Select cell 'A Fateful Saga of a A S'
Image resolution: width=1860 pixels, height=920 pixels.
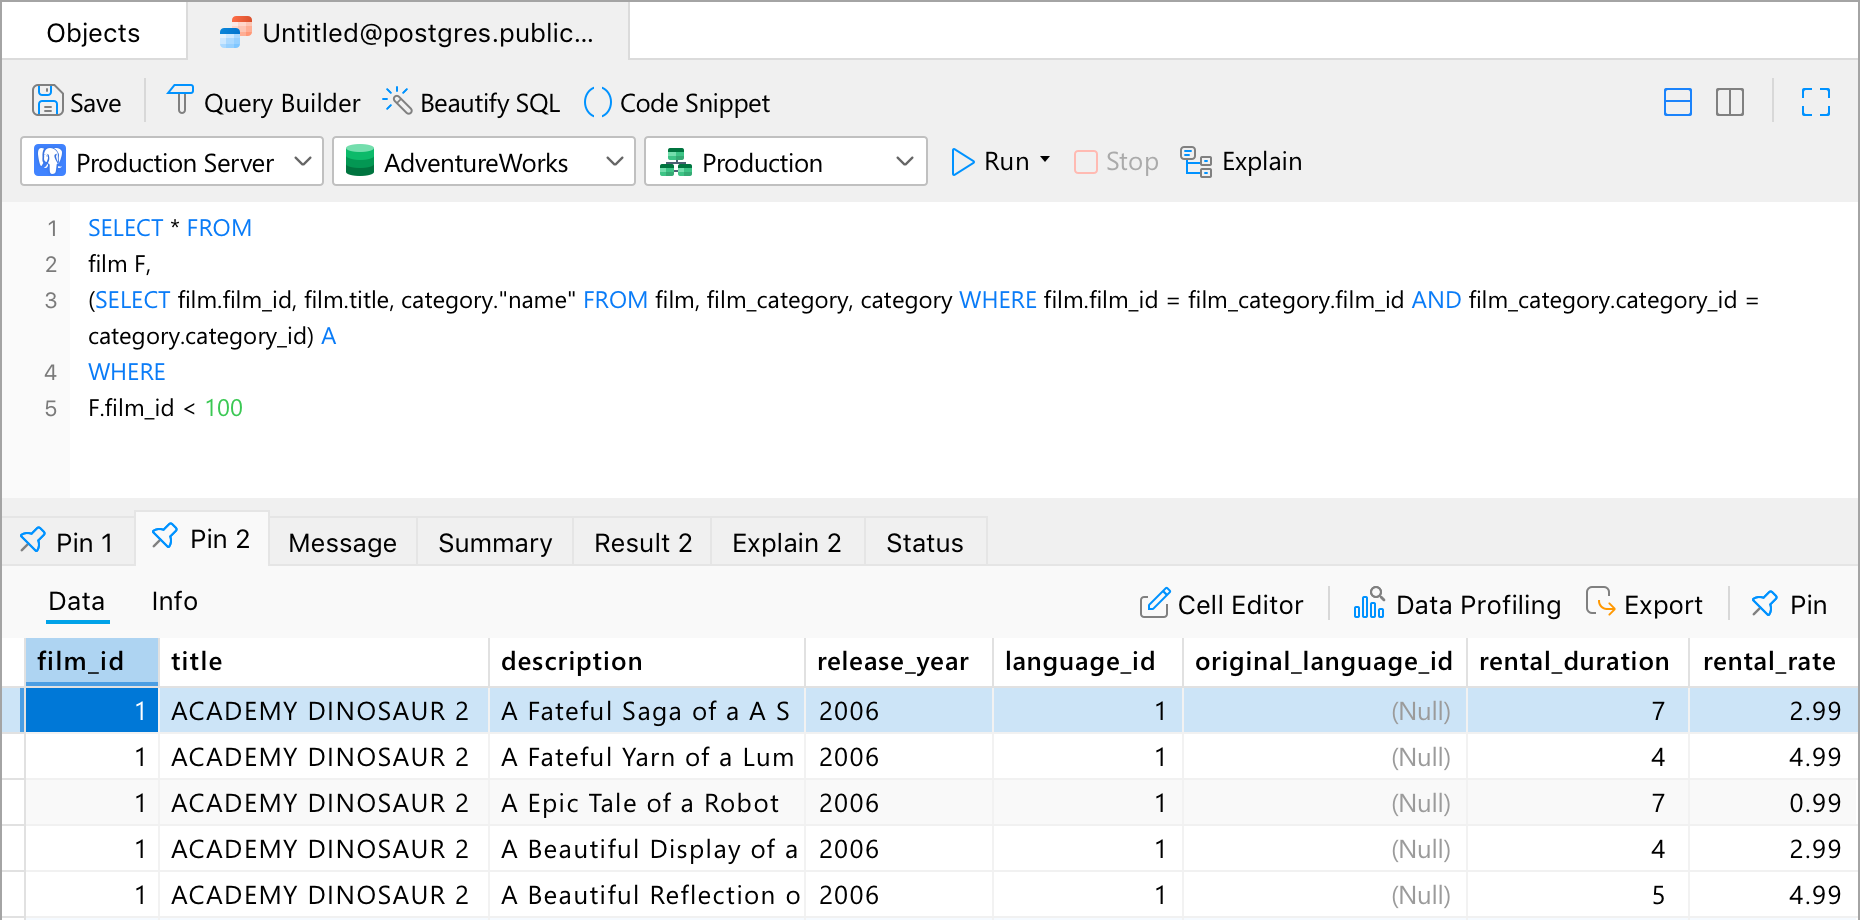[647, 711]
